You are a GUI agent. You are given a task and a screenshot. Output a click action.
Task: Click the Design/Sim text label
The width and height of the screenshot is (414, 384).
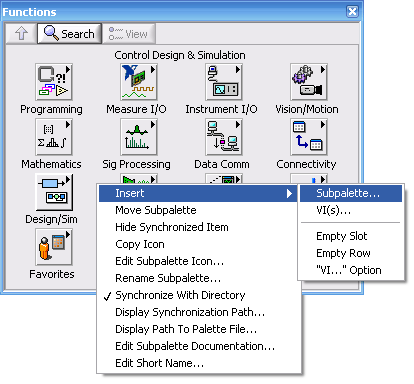[x=51, y=219]
